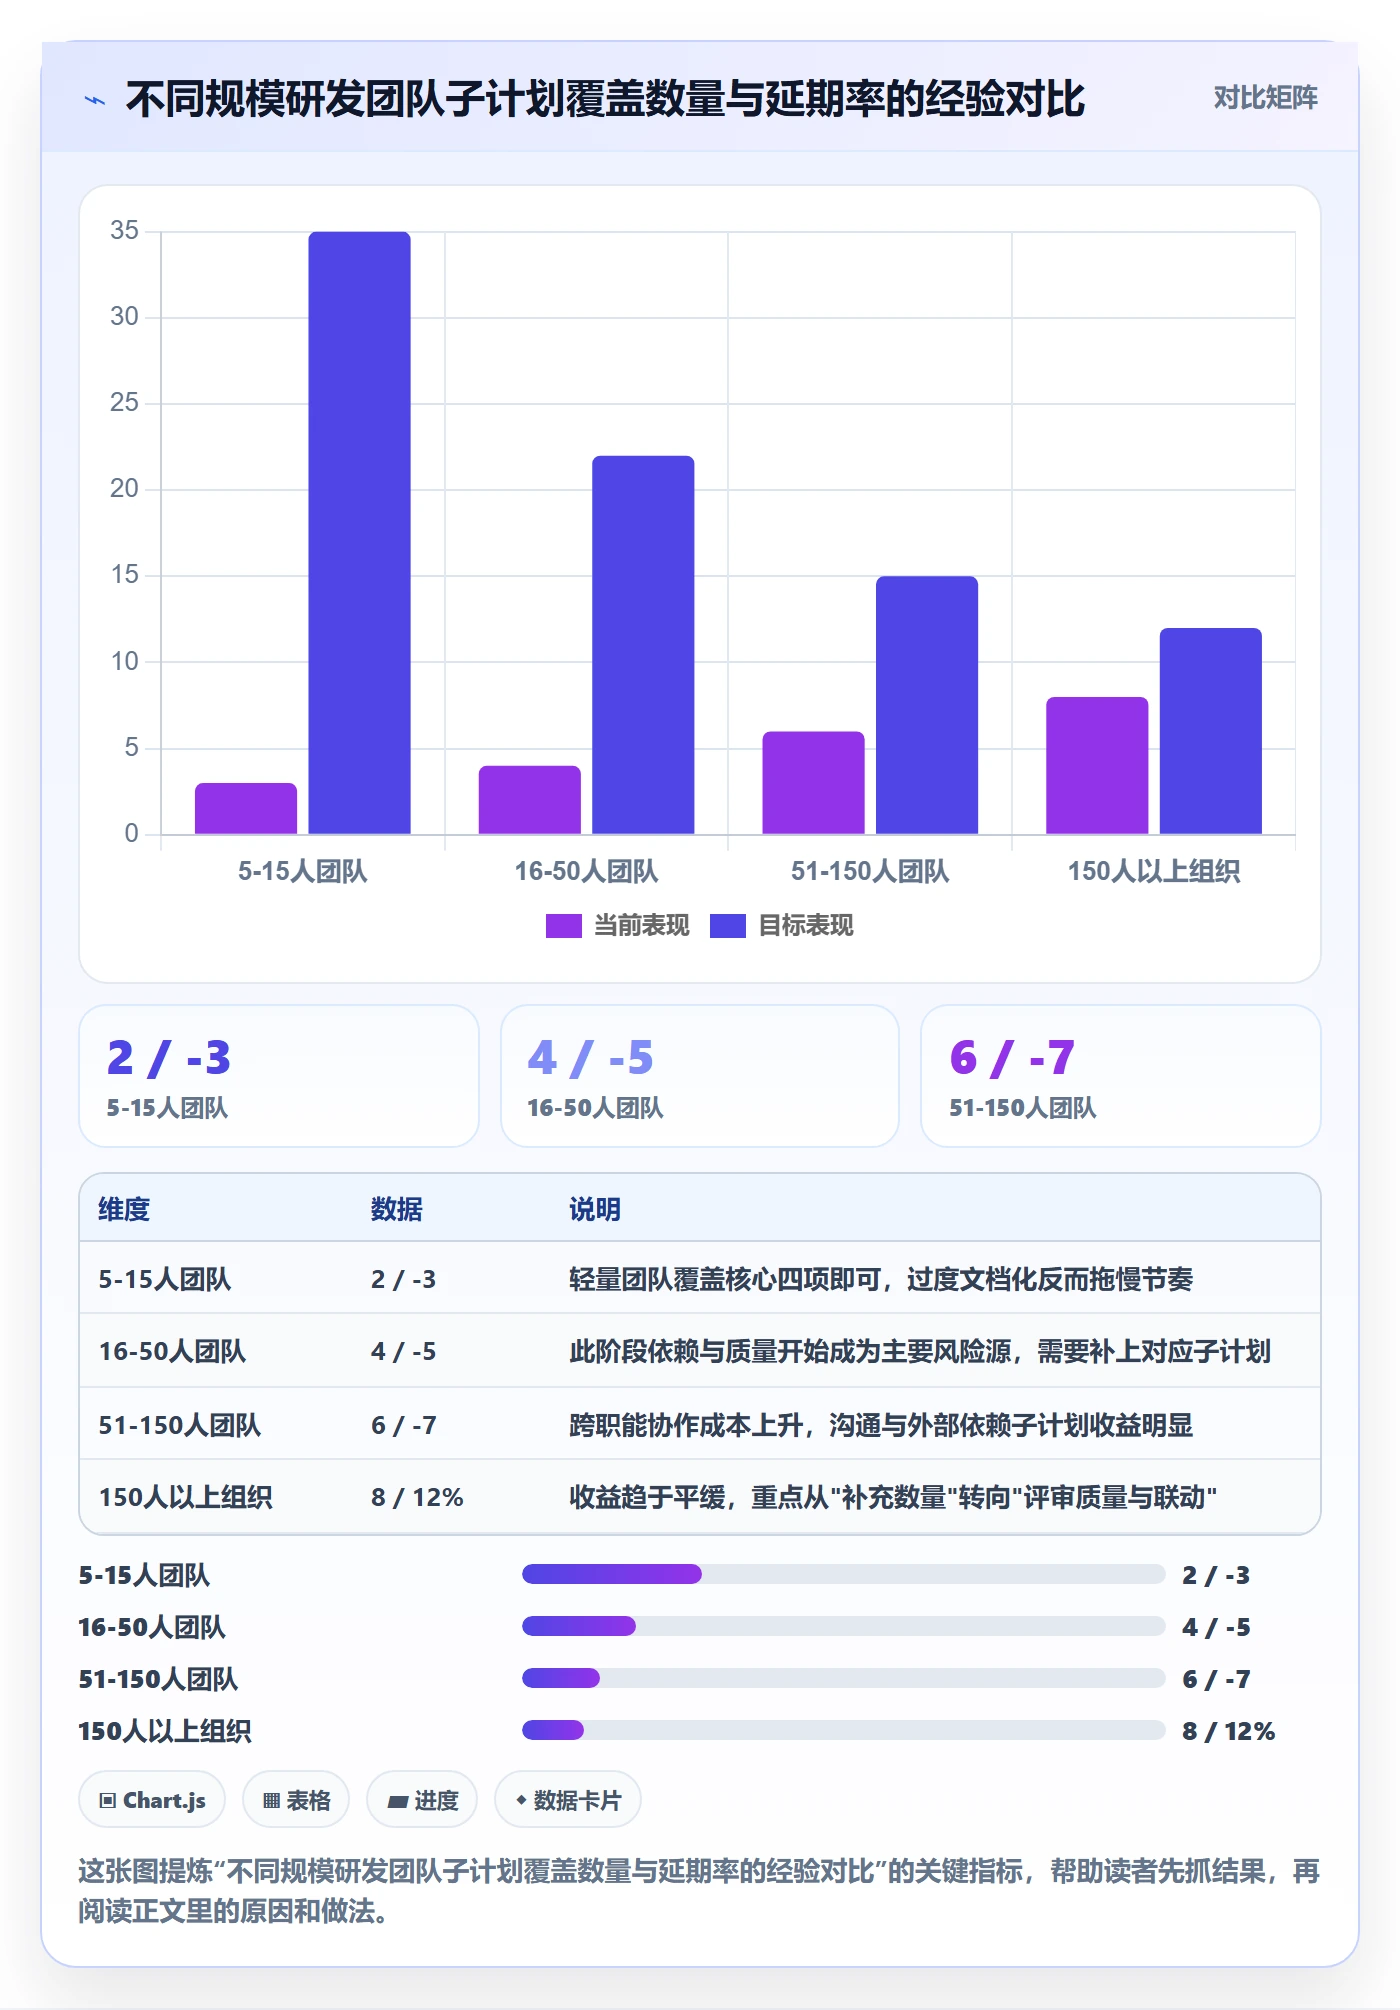Select the Chart.js tag chip

[x=152, y=1800]
